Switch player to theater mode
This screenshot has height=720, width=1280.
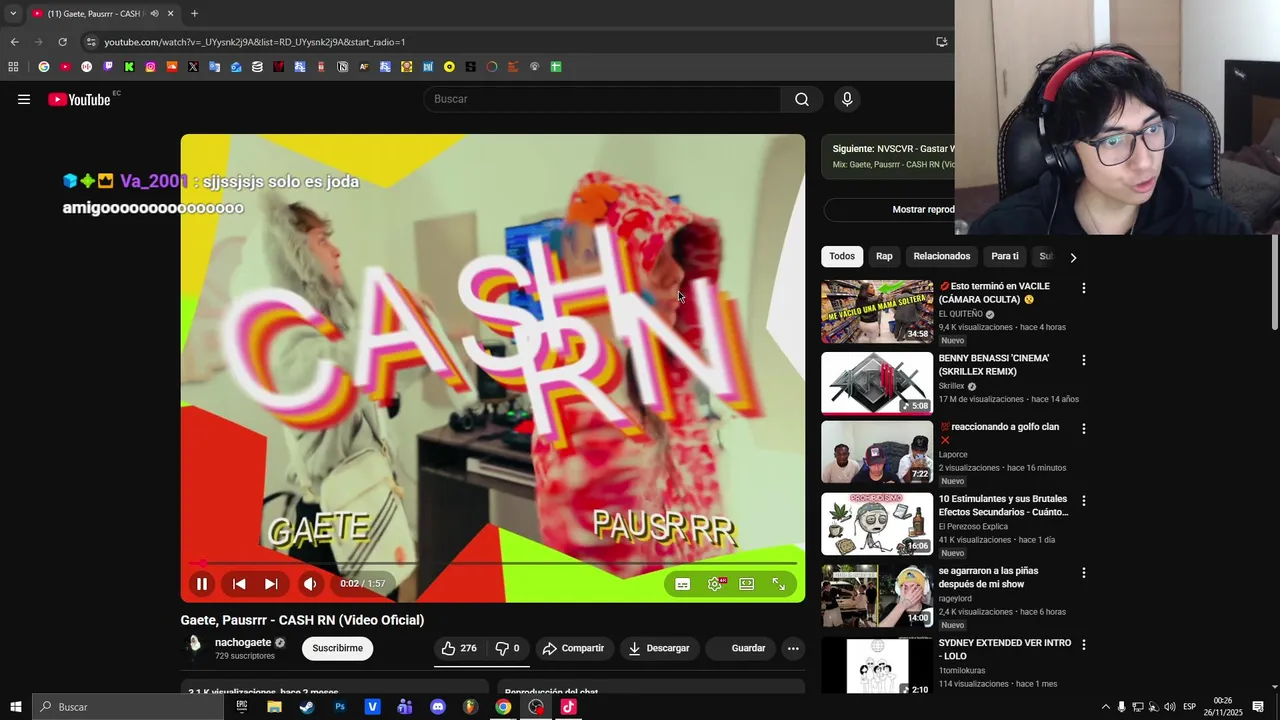click(x=747, y=584)
